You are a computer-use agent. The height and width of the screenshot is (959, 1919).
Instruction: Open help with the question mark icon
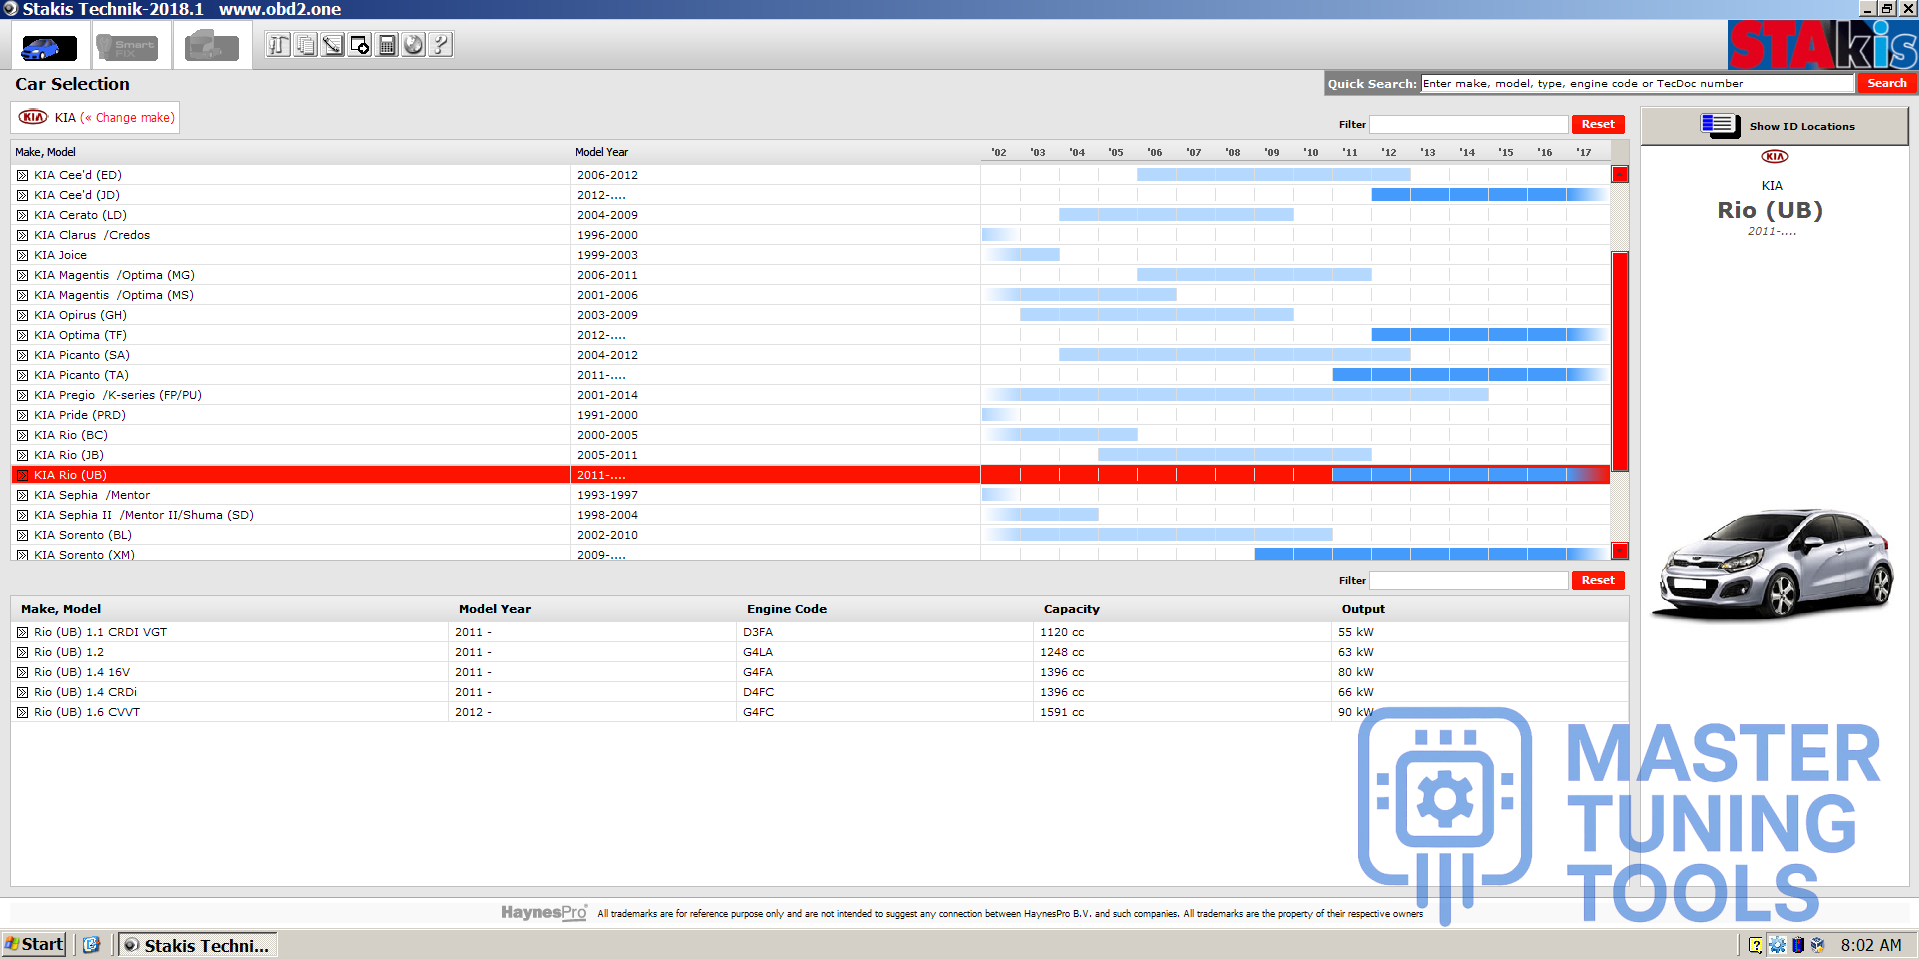click(x=440, y=45)
